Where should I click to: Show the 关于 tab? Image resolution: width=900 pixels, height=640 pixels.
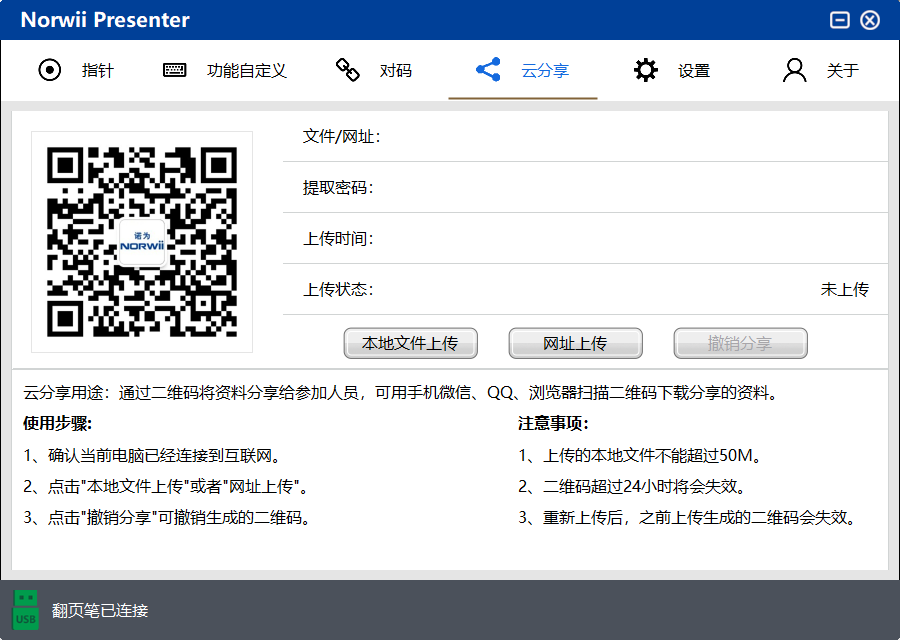coord(821,70)
